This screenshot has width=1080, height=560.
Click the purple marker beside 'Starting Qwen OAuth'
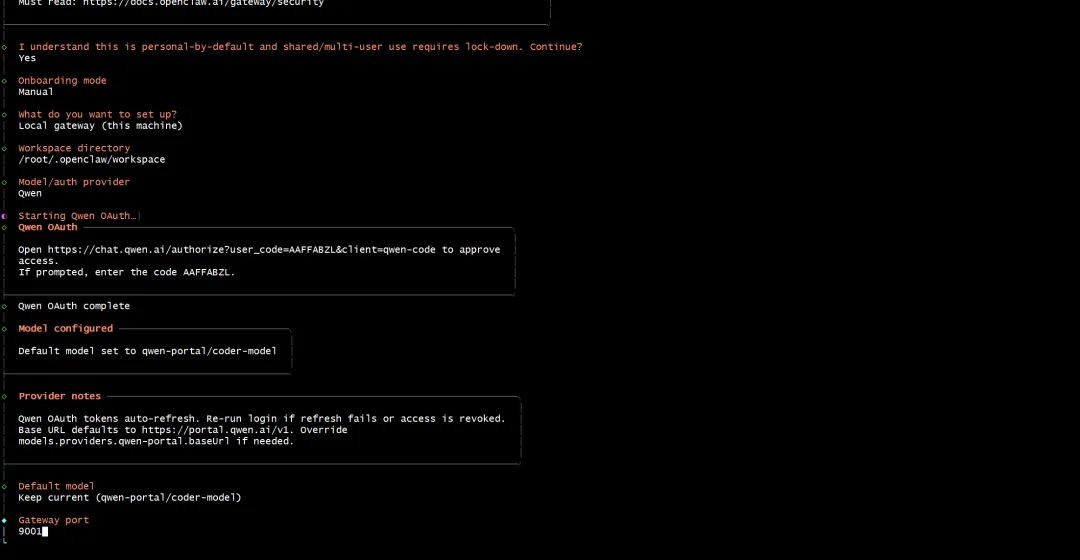point(4,216)
